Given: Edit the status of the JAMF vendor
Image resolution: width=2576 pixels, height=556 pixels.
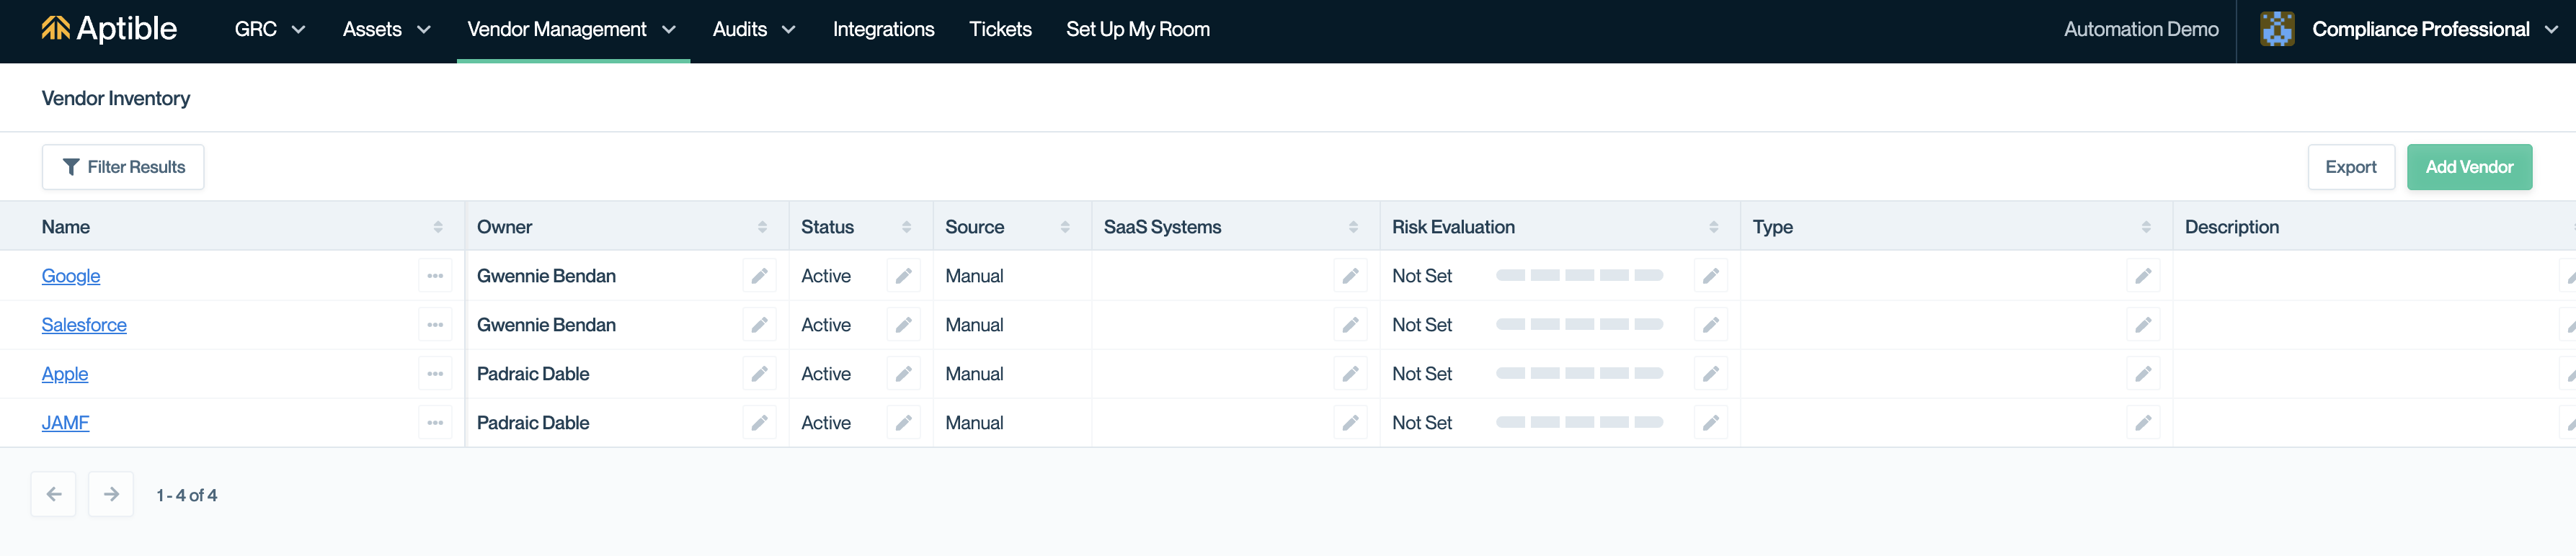Looking at the screenshot, I should (904, 423).
